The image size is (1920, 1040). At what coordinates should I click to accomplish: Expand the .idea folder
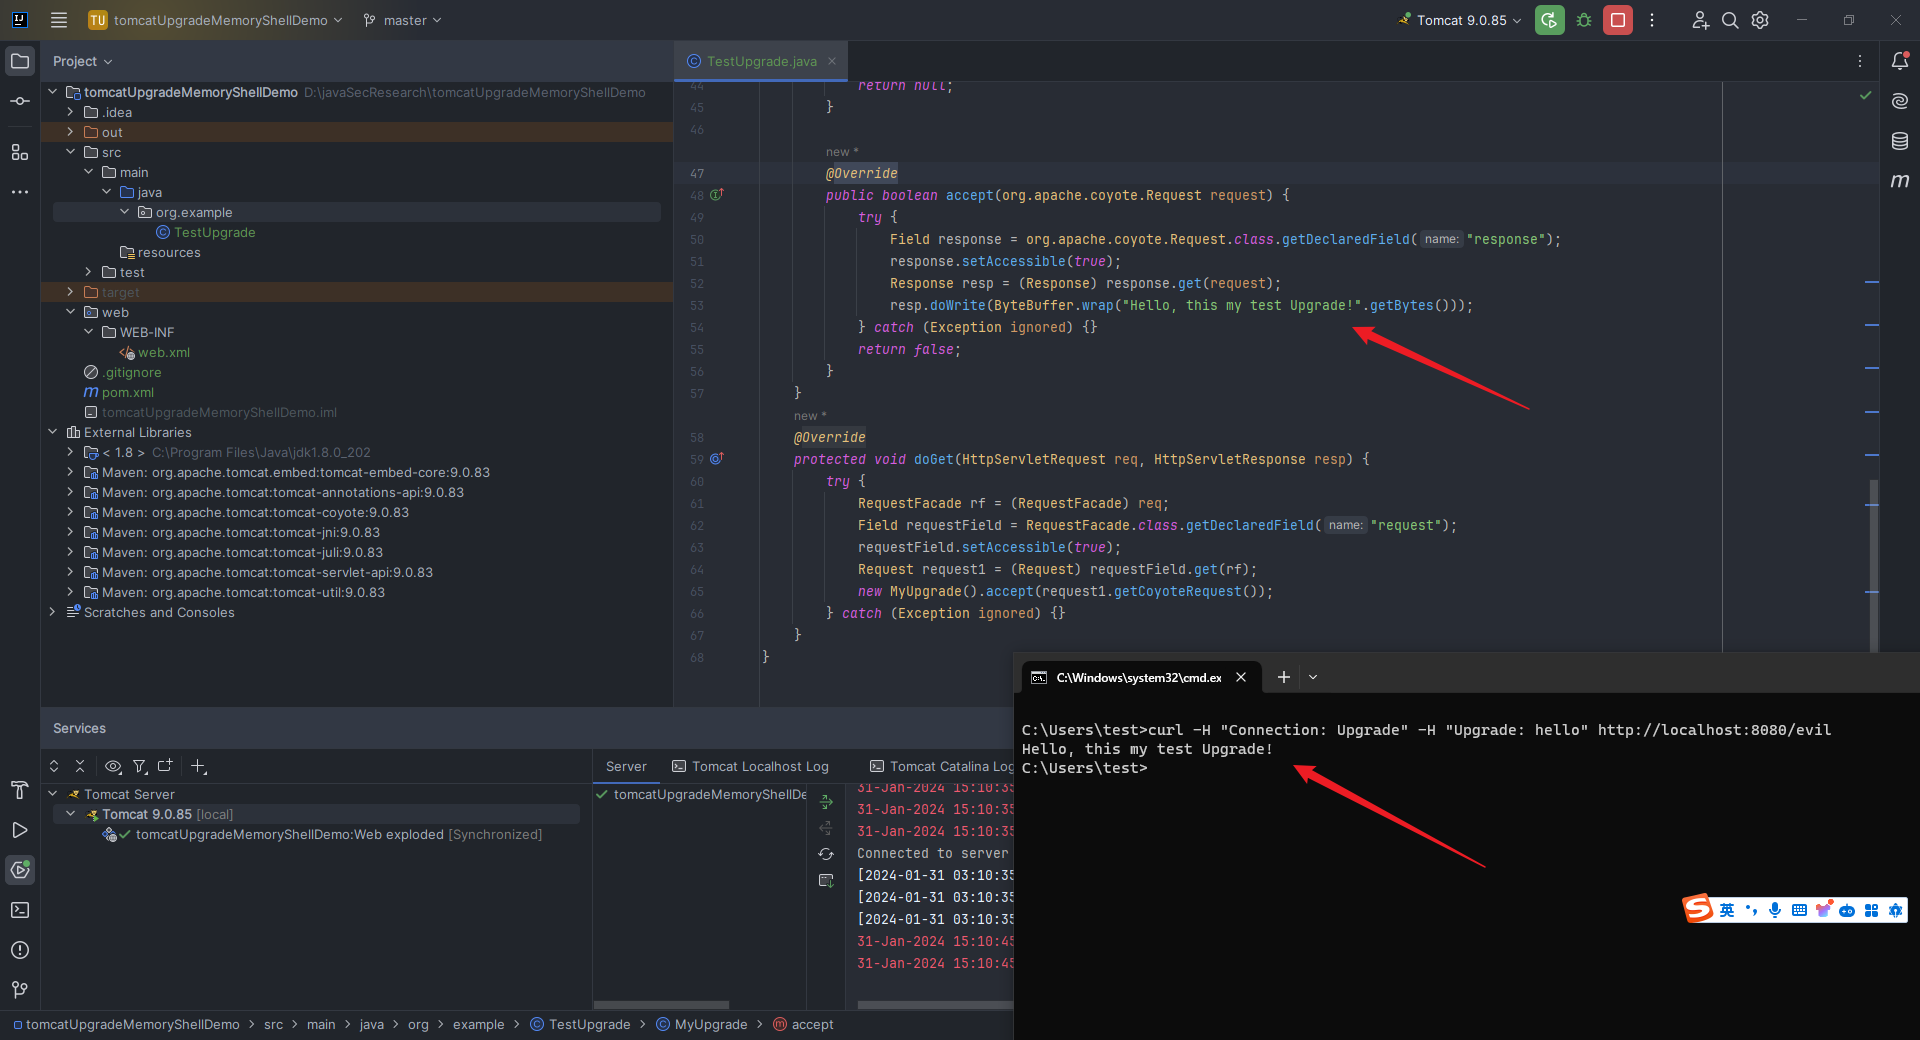(x=70, y=112)
